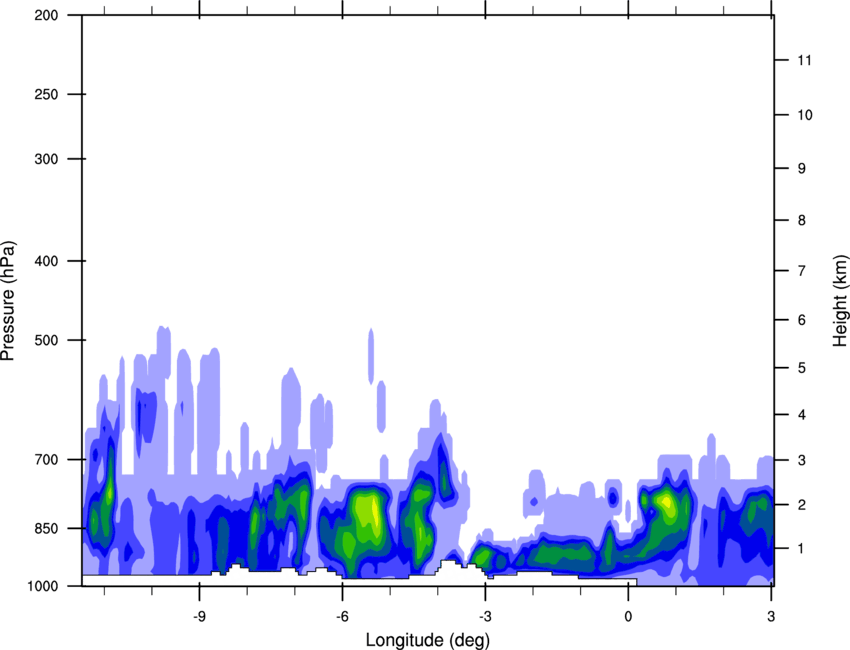Click the 3 km height label

[802, 460]
